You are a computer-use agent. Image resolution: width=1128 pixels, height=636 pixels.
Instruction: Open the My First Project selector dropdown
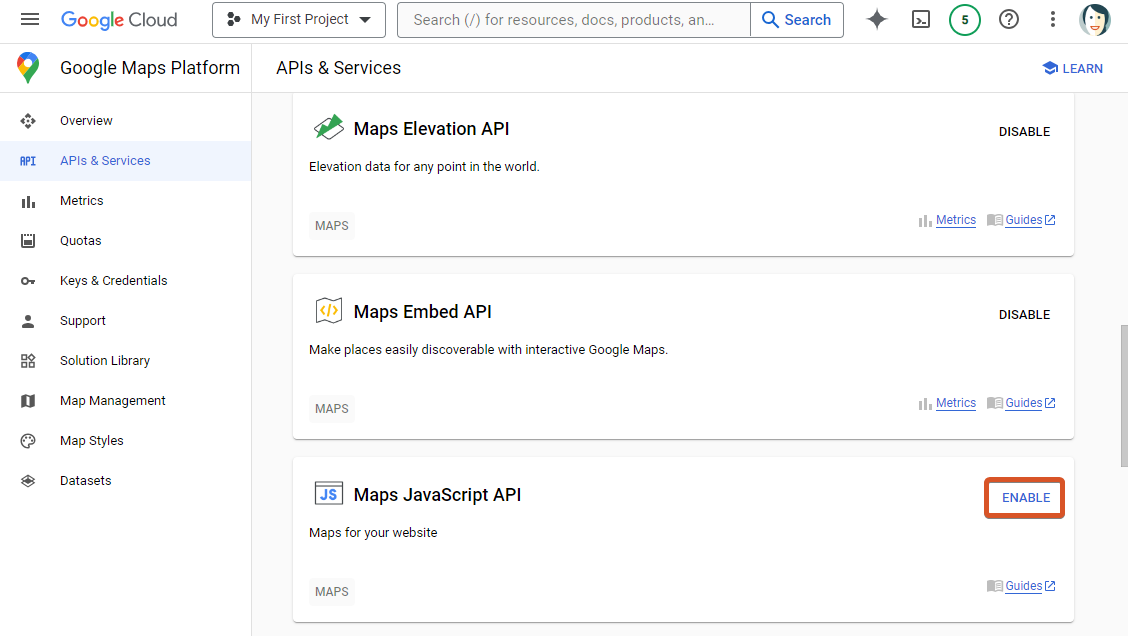tap(299, 19)
